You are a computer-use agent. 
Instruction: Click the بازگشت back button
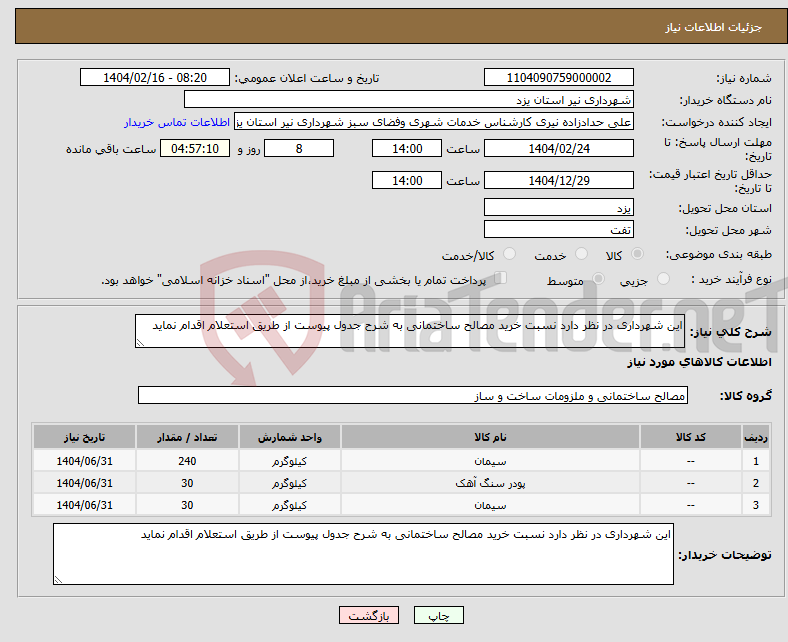click(369, 615)
